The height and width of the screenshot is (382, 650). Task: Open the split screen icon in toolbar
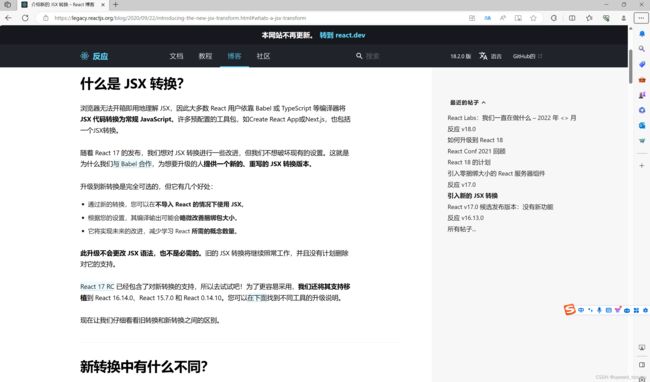coord(572,18)
